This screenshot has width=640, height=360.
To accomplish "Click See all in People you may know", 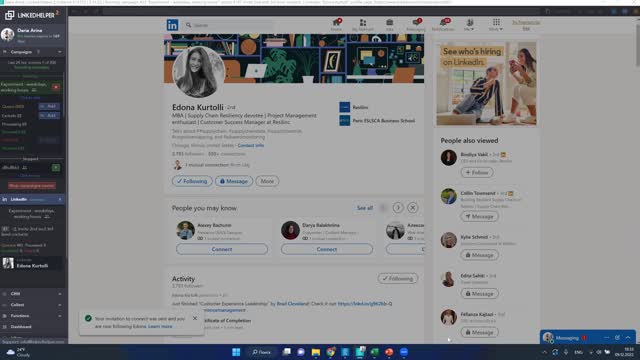I will click(365, 208).
